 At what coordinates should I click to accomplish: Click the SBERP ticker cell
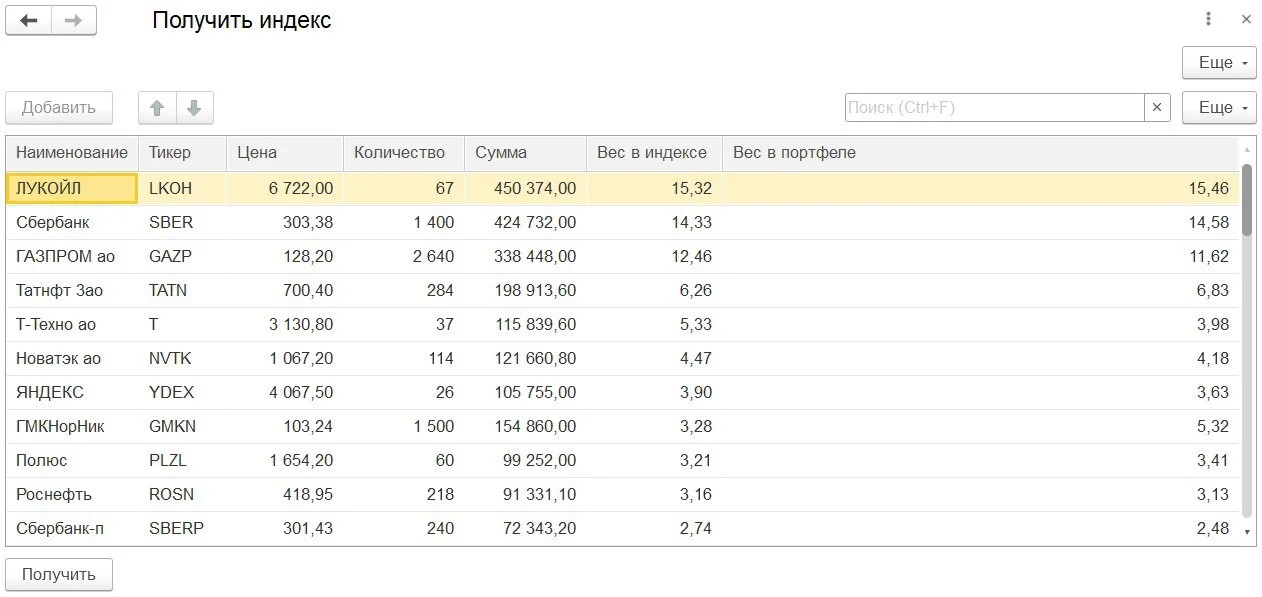pos(183,528)
